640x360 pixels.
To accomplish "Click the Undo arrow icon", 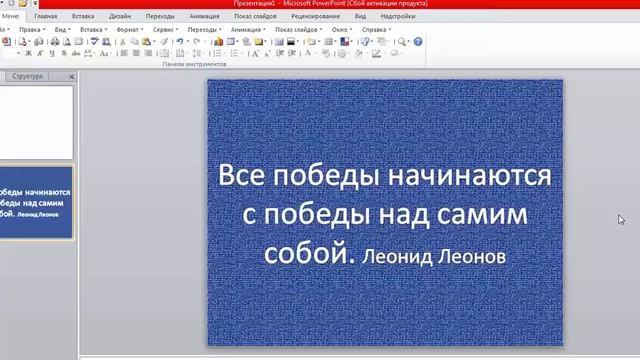I will coord(180,42).
